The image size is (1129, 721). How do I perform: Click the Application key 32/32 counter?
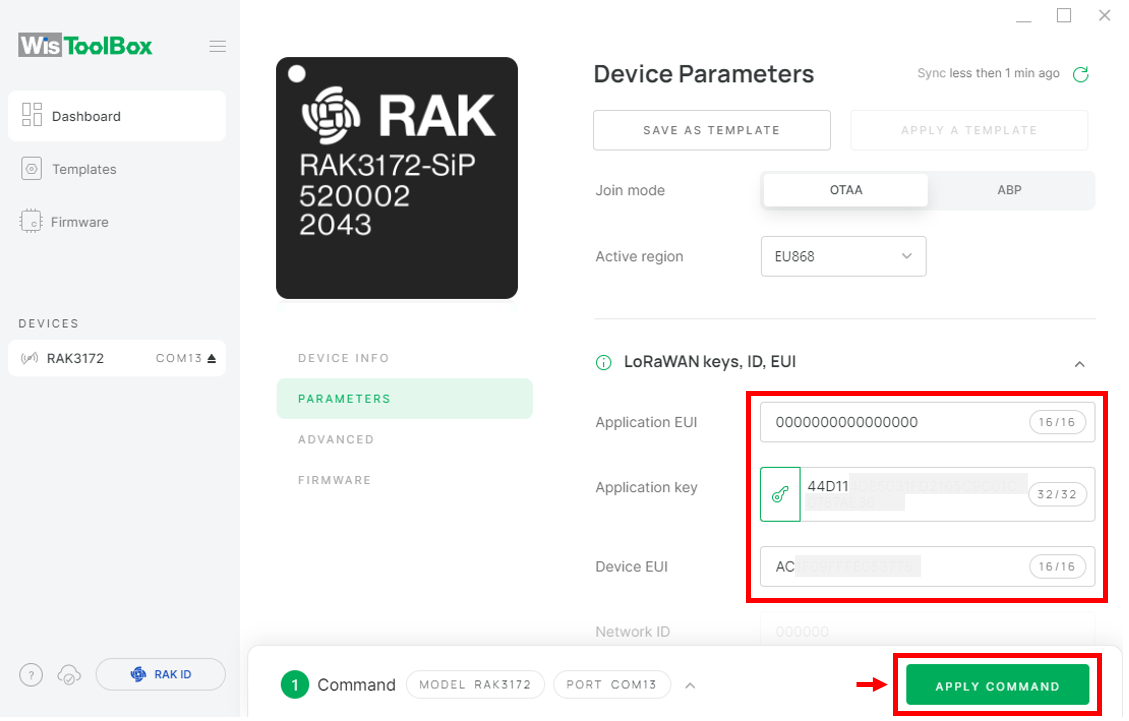1057,494
